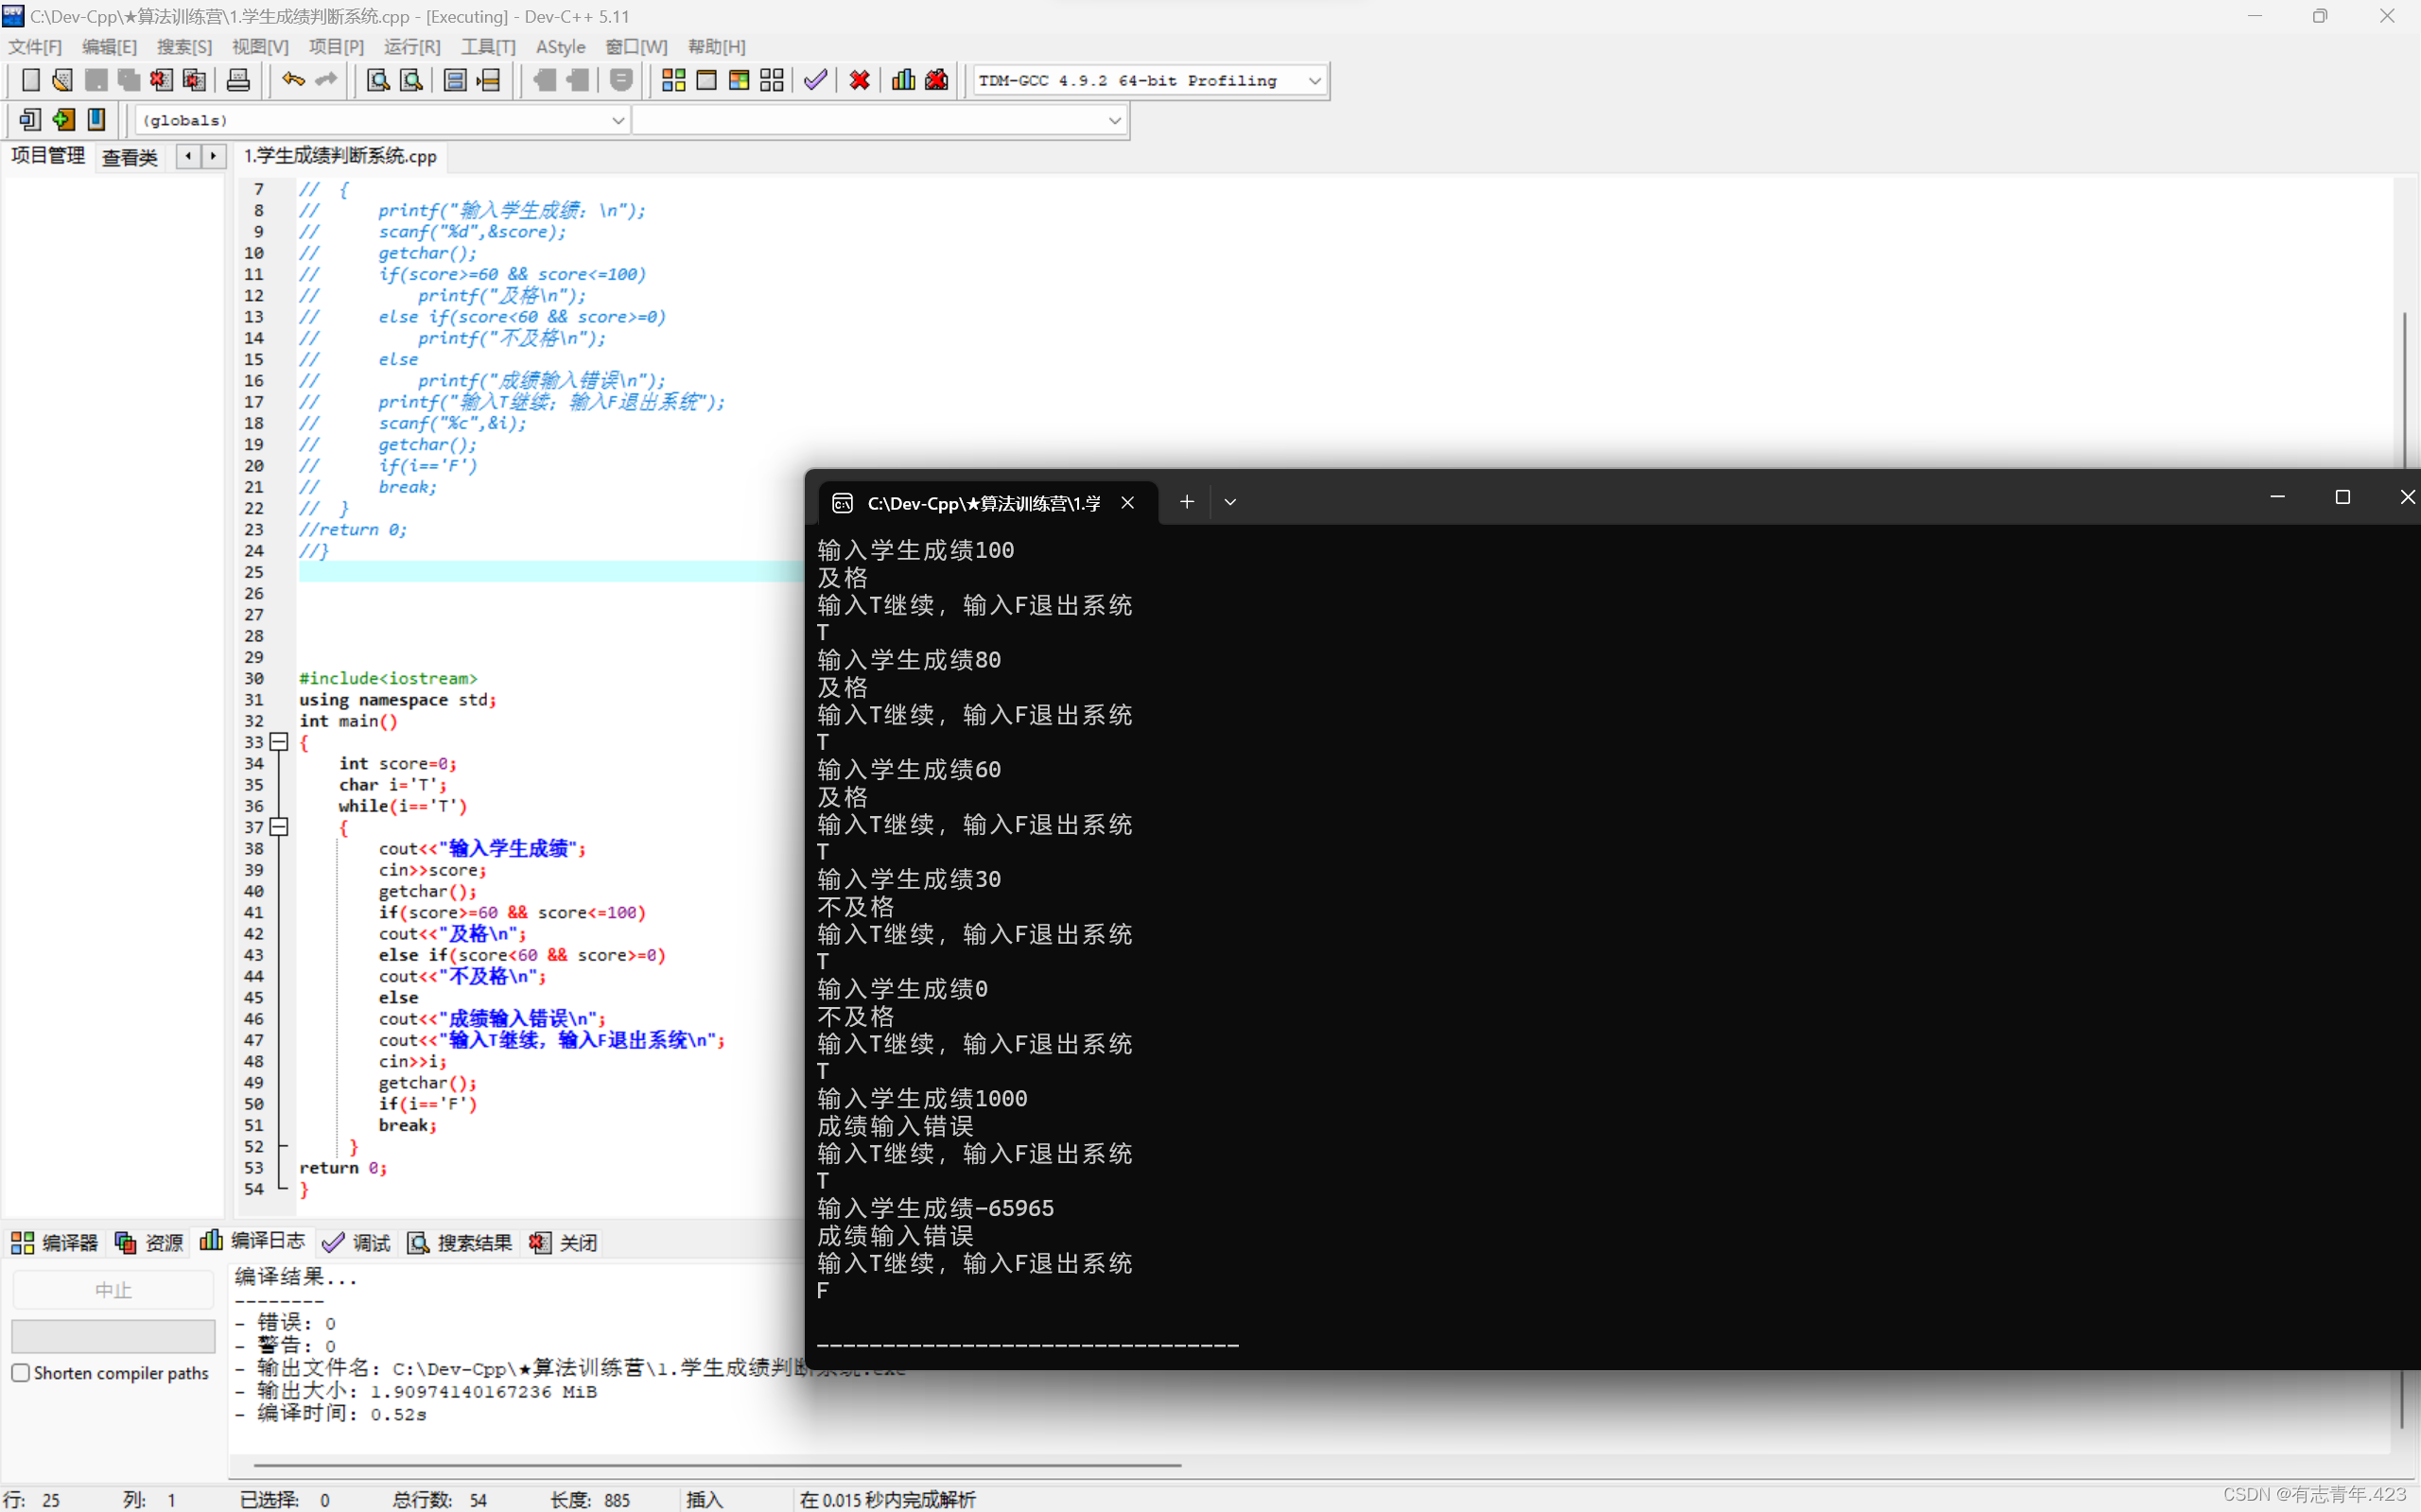Click the Save file toolbar icon
Viewport: 2421px width, 1512px height.
pos(96,80)
